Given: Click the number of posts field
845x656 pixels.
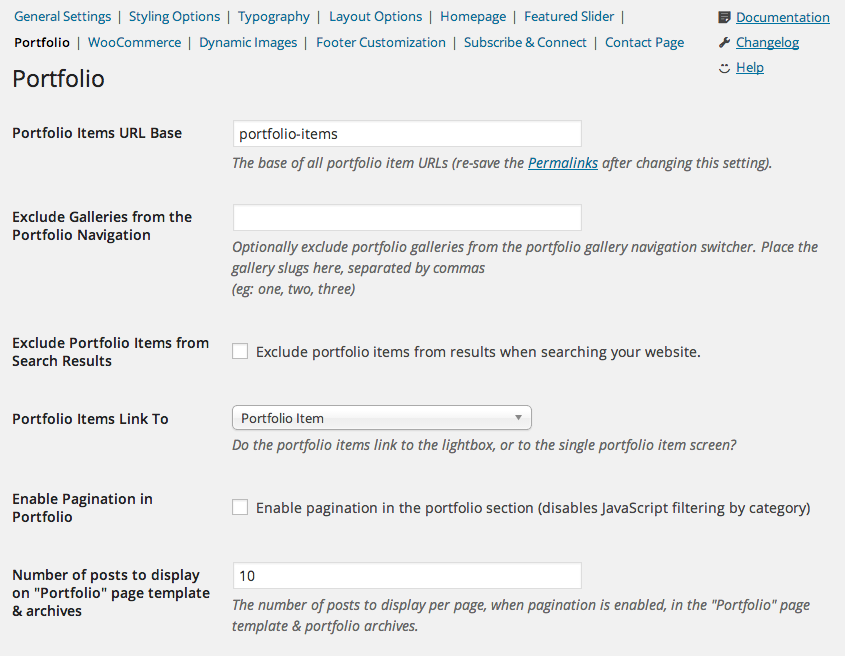Looking at the screenshot, I should [x=406, y=575].
